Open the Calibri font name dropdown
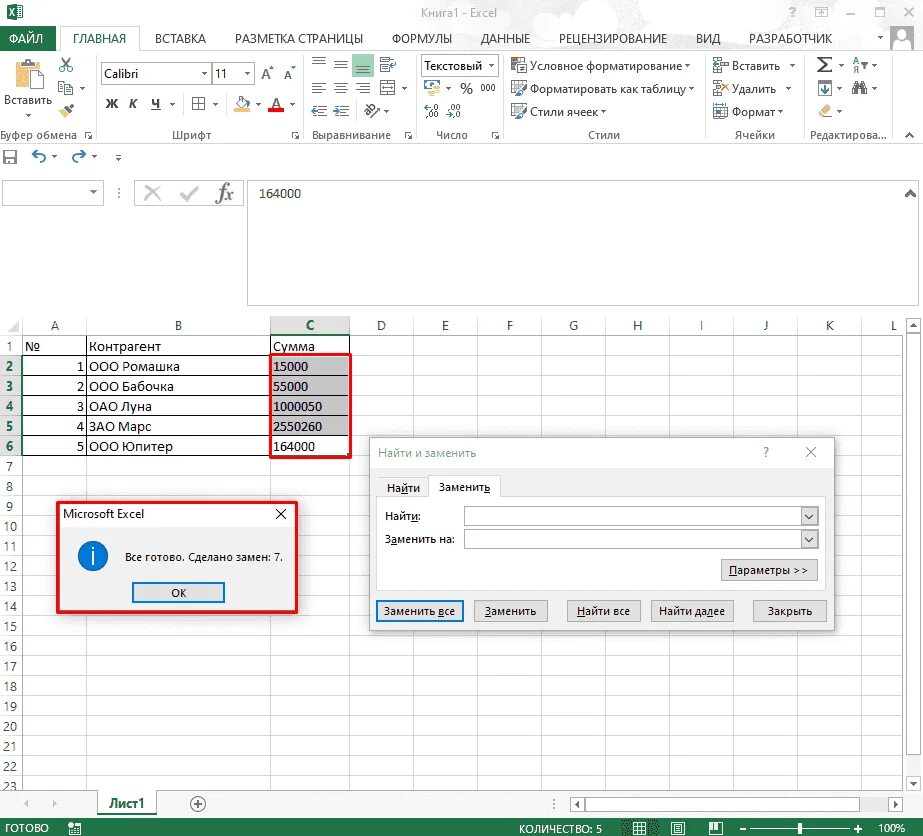Screen dimensions: 923x836 (x=204, y=74)
